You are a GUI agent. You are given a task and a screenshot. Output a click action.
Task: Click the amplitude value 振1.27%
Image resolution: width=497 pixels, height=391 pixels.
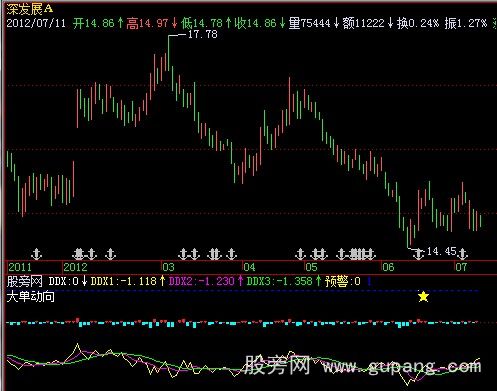(466, 23)
